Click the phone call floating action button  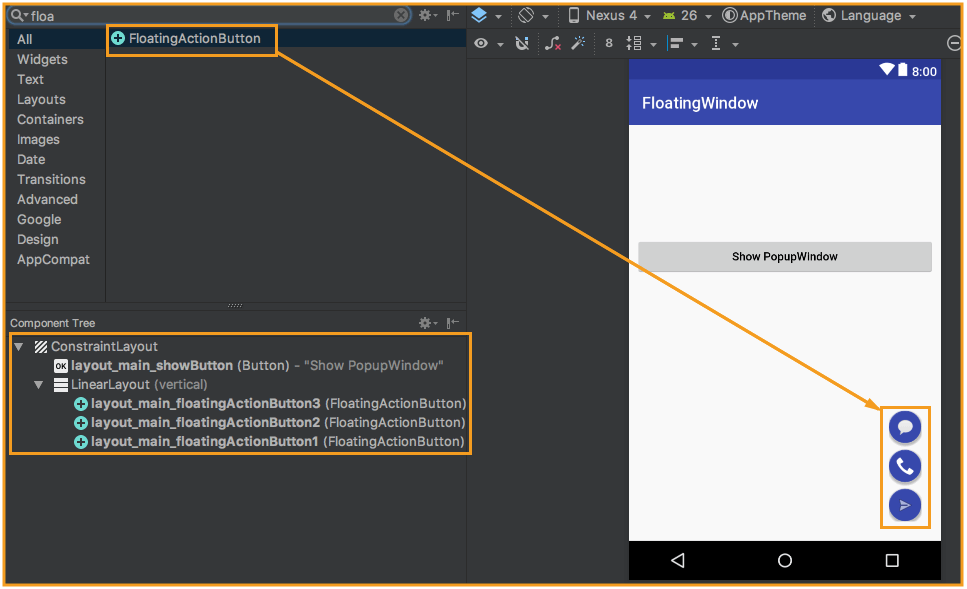click(905, 466)
